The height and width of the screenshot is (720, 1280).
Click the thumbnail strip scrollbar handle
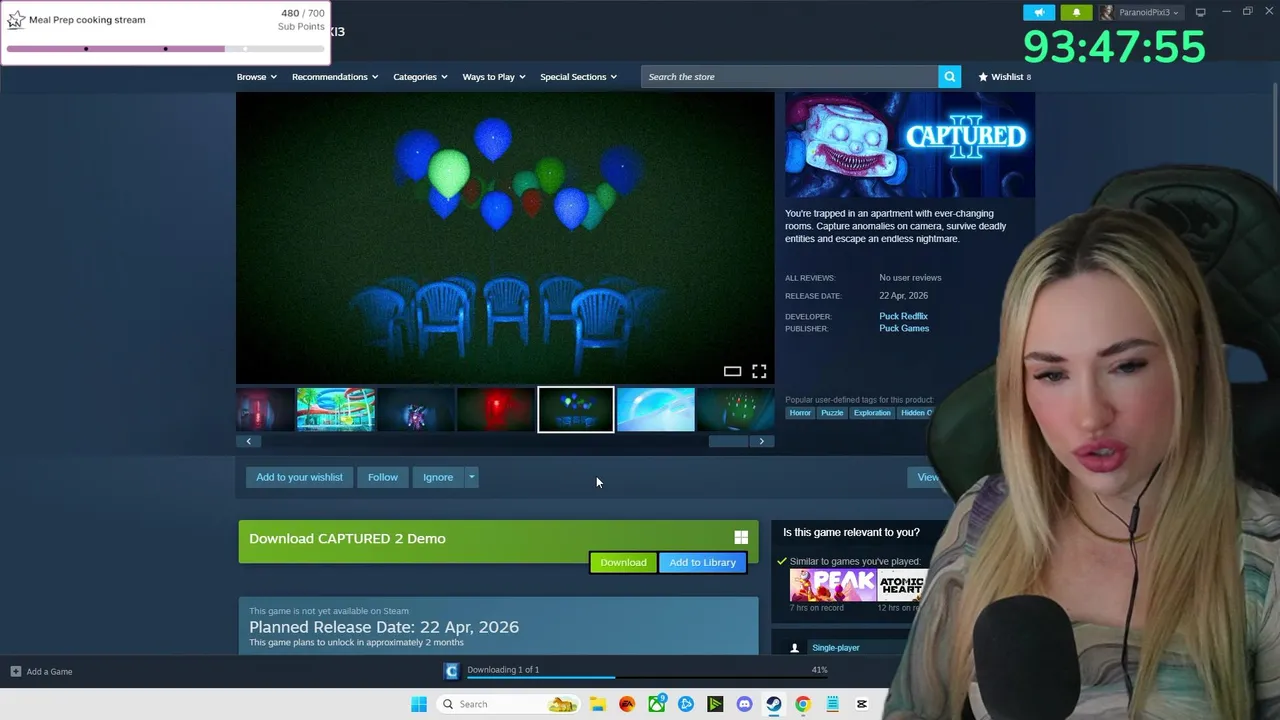728,441
